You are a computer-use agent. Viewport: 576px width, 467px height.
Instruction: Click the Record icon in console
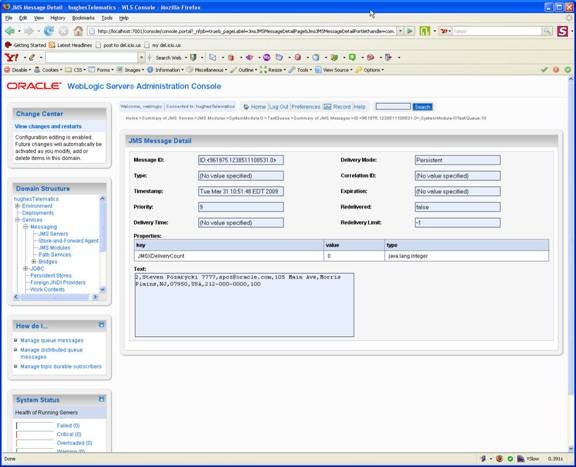tap(327, 107)
